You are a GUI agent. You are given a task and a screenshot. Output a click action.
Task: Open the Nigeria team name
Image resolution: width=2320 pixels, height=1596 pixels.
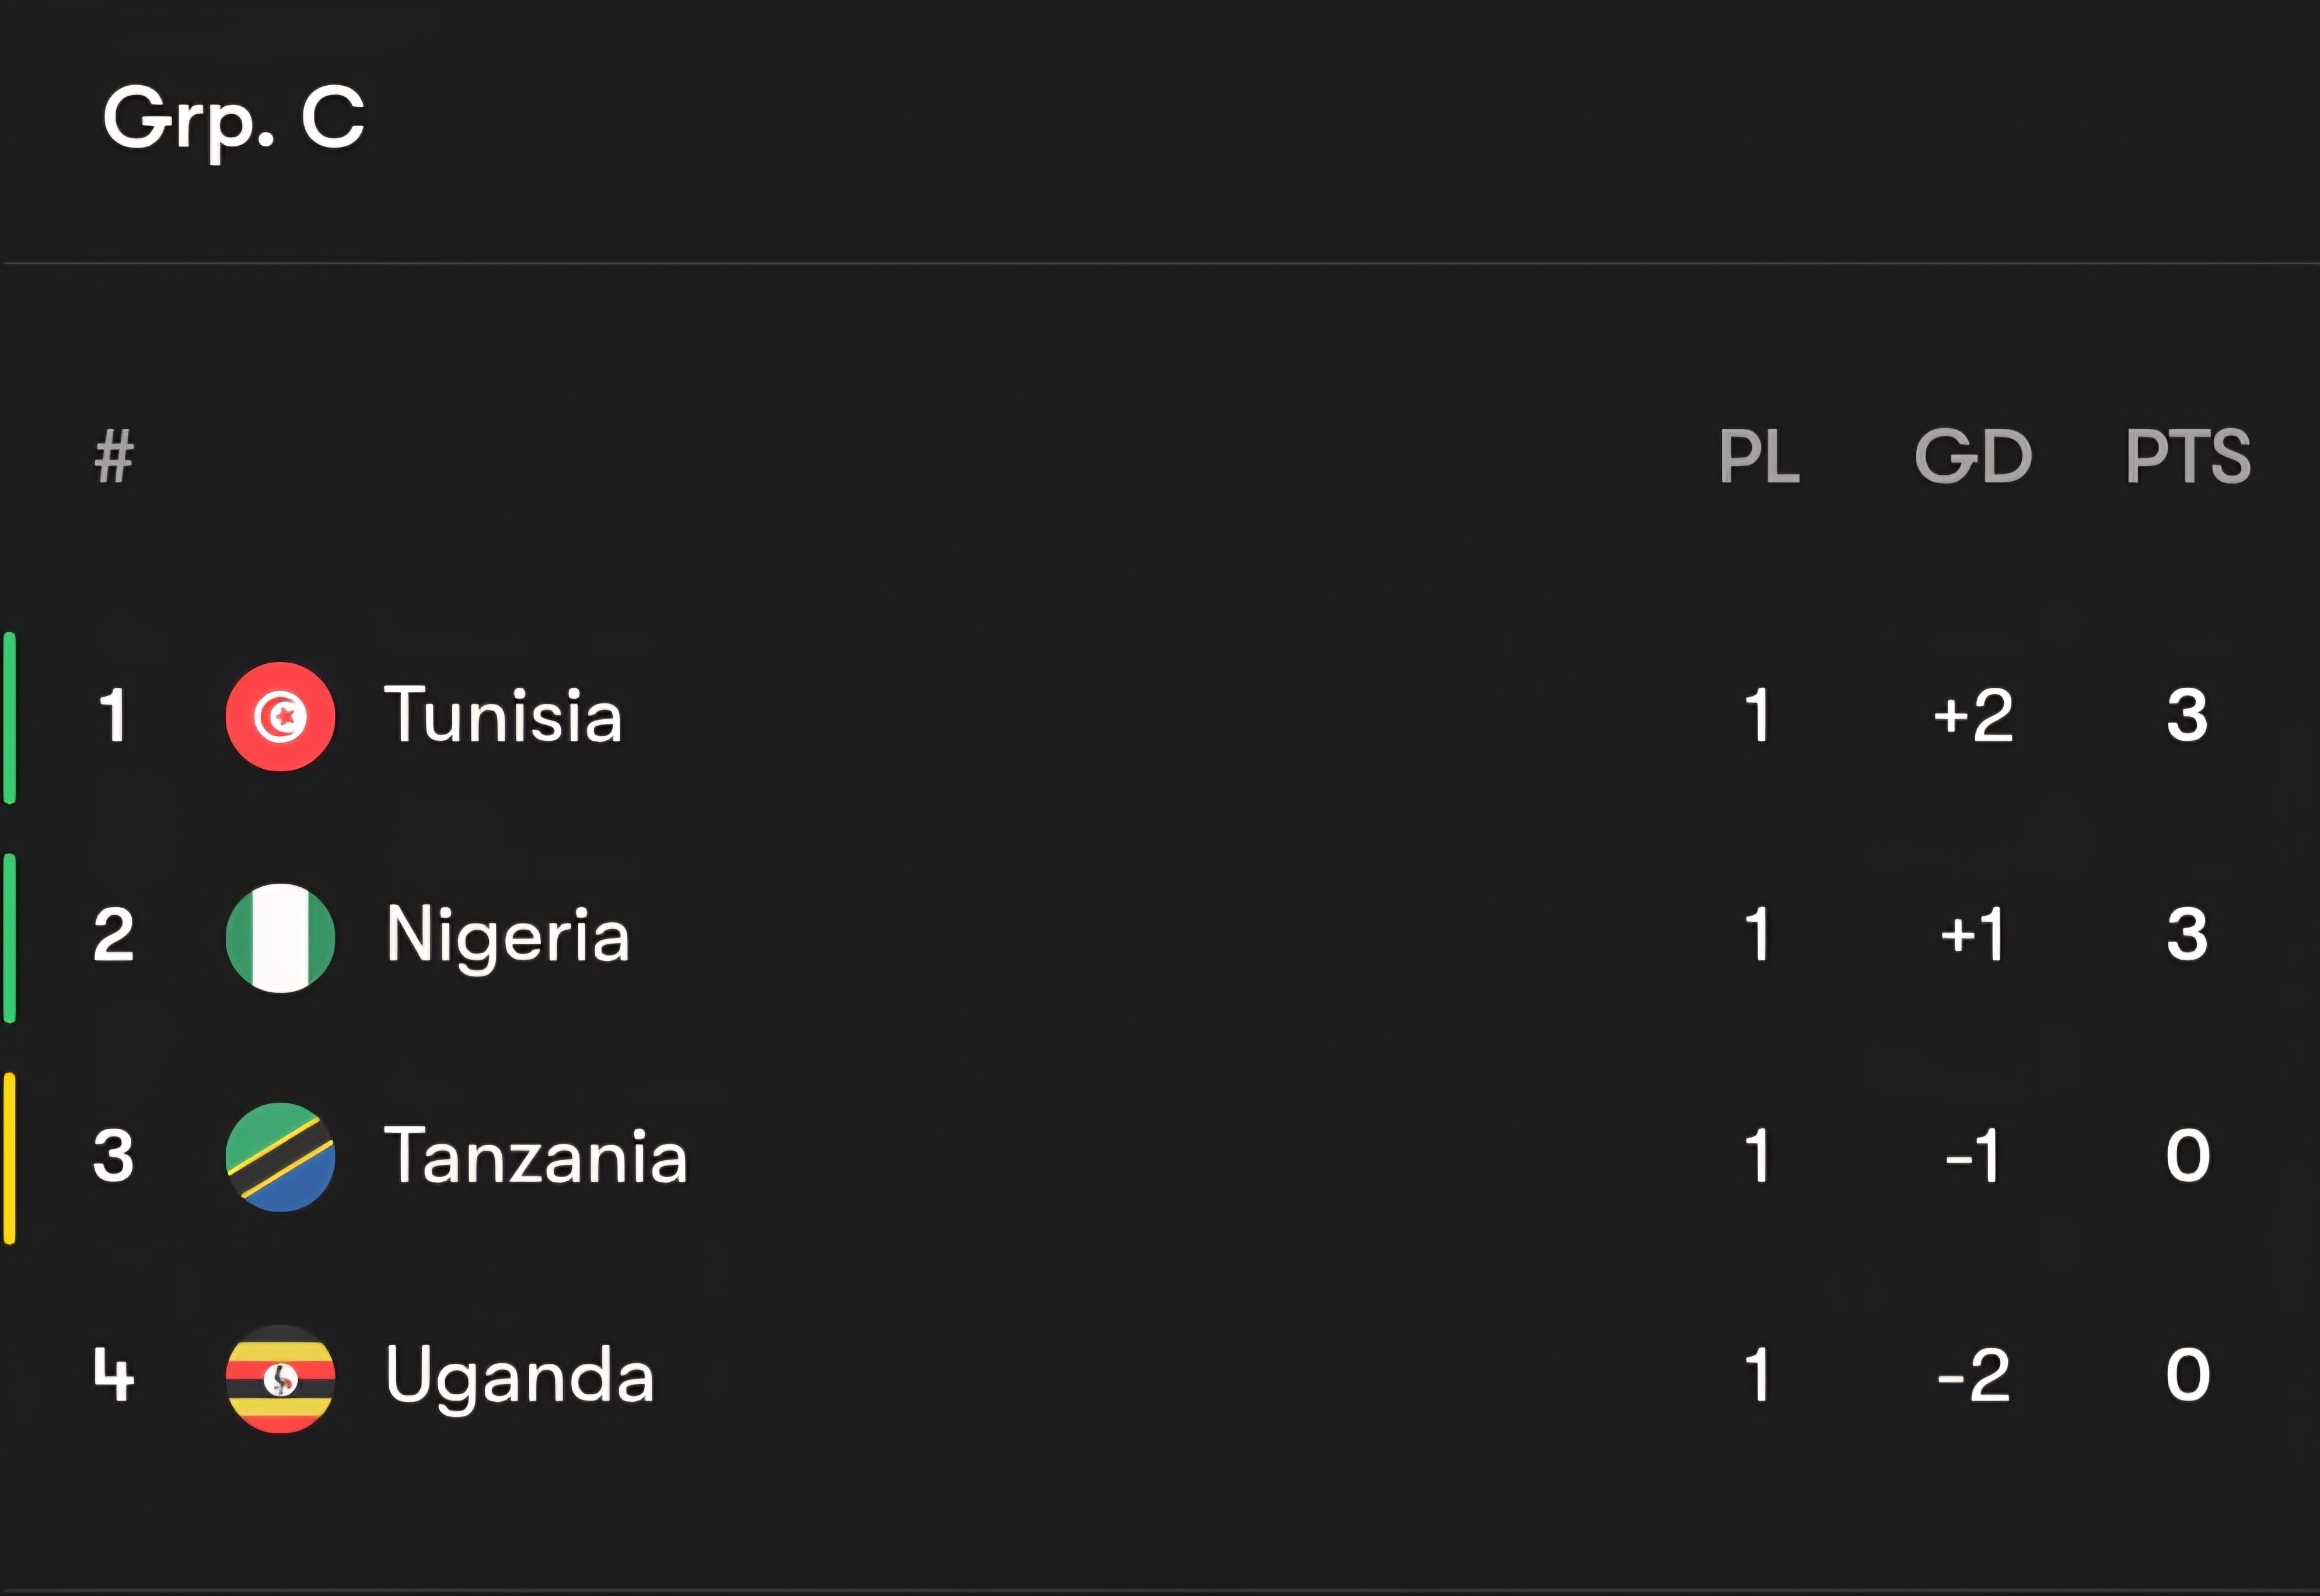point(508,936)
